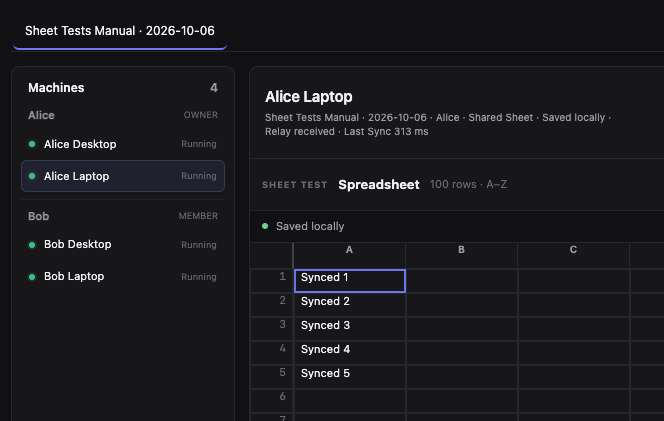Select column header C

click(x=573, y=255)
